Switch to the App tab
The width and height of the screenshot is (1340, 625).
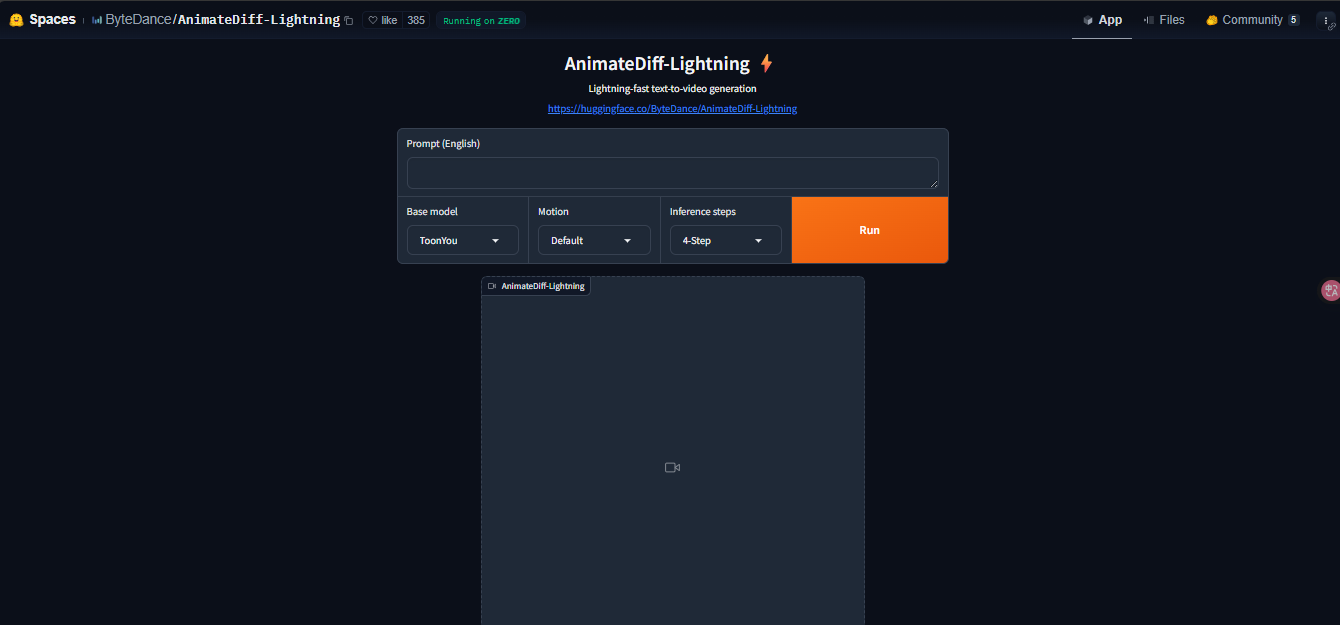point(1102,20)
